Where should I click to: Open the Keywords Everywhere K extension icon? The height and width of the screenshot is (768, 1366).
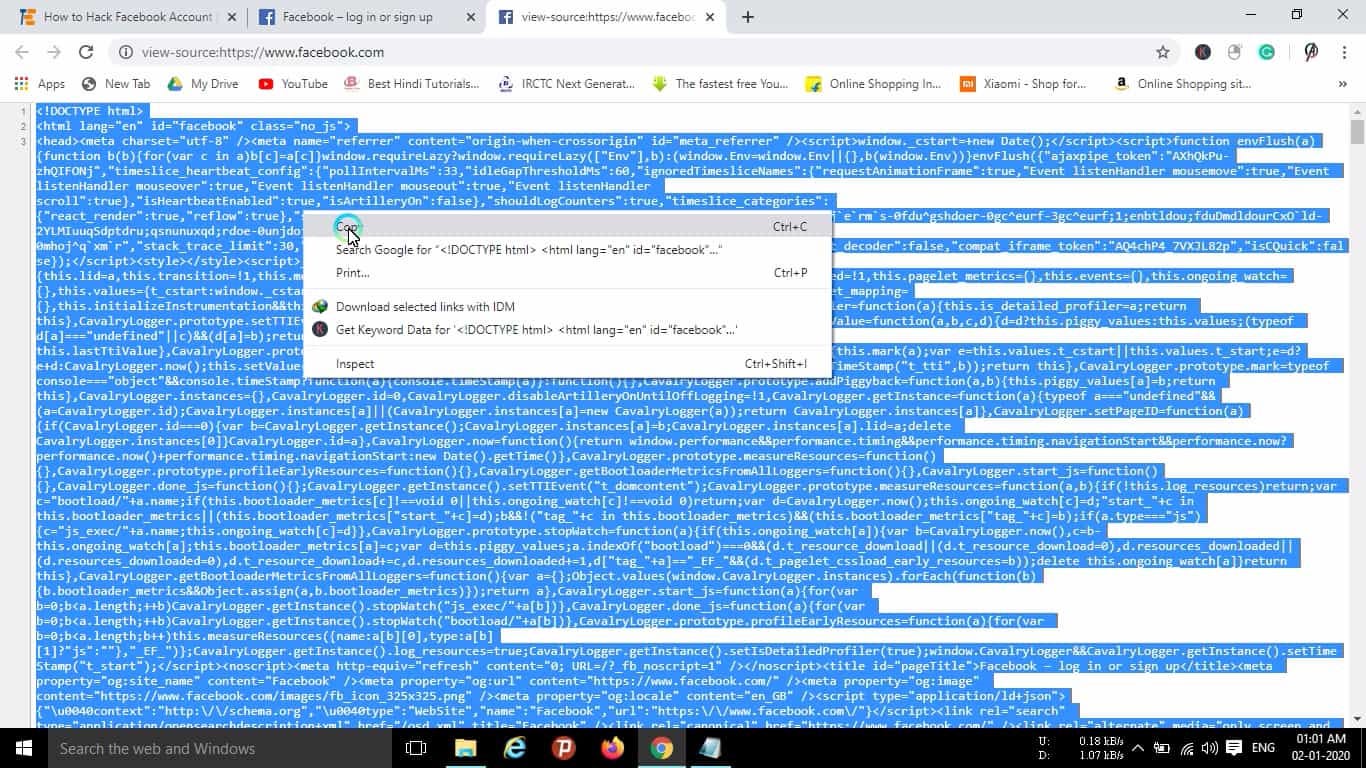coord(1203,52)
